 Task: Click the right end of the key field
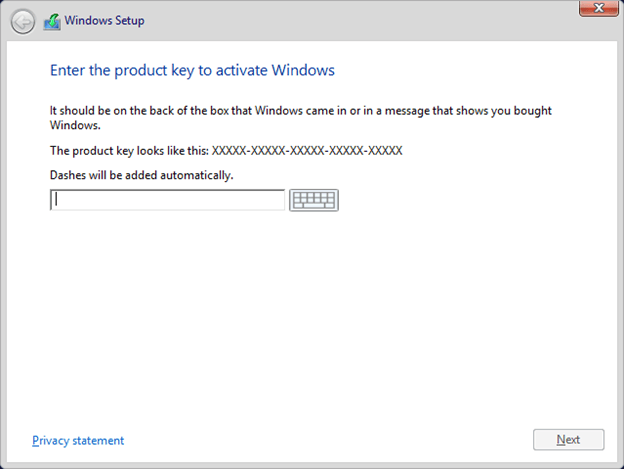pyautogui.click(x=275, y=200)
